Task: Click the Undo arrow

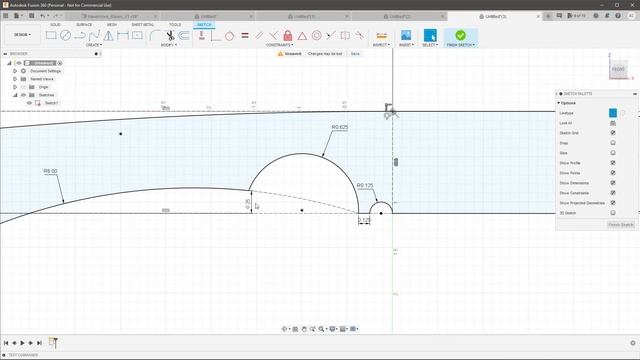Action: coord(42,16)
